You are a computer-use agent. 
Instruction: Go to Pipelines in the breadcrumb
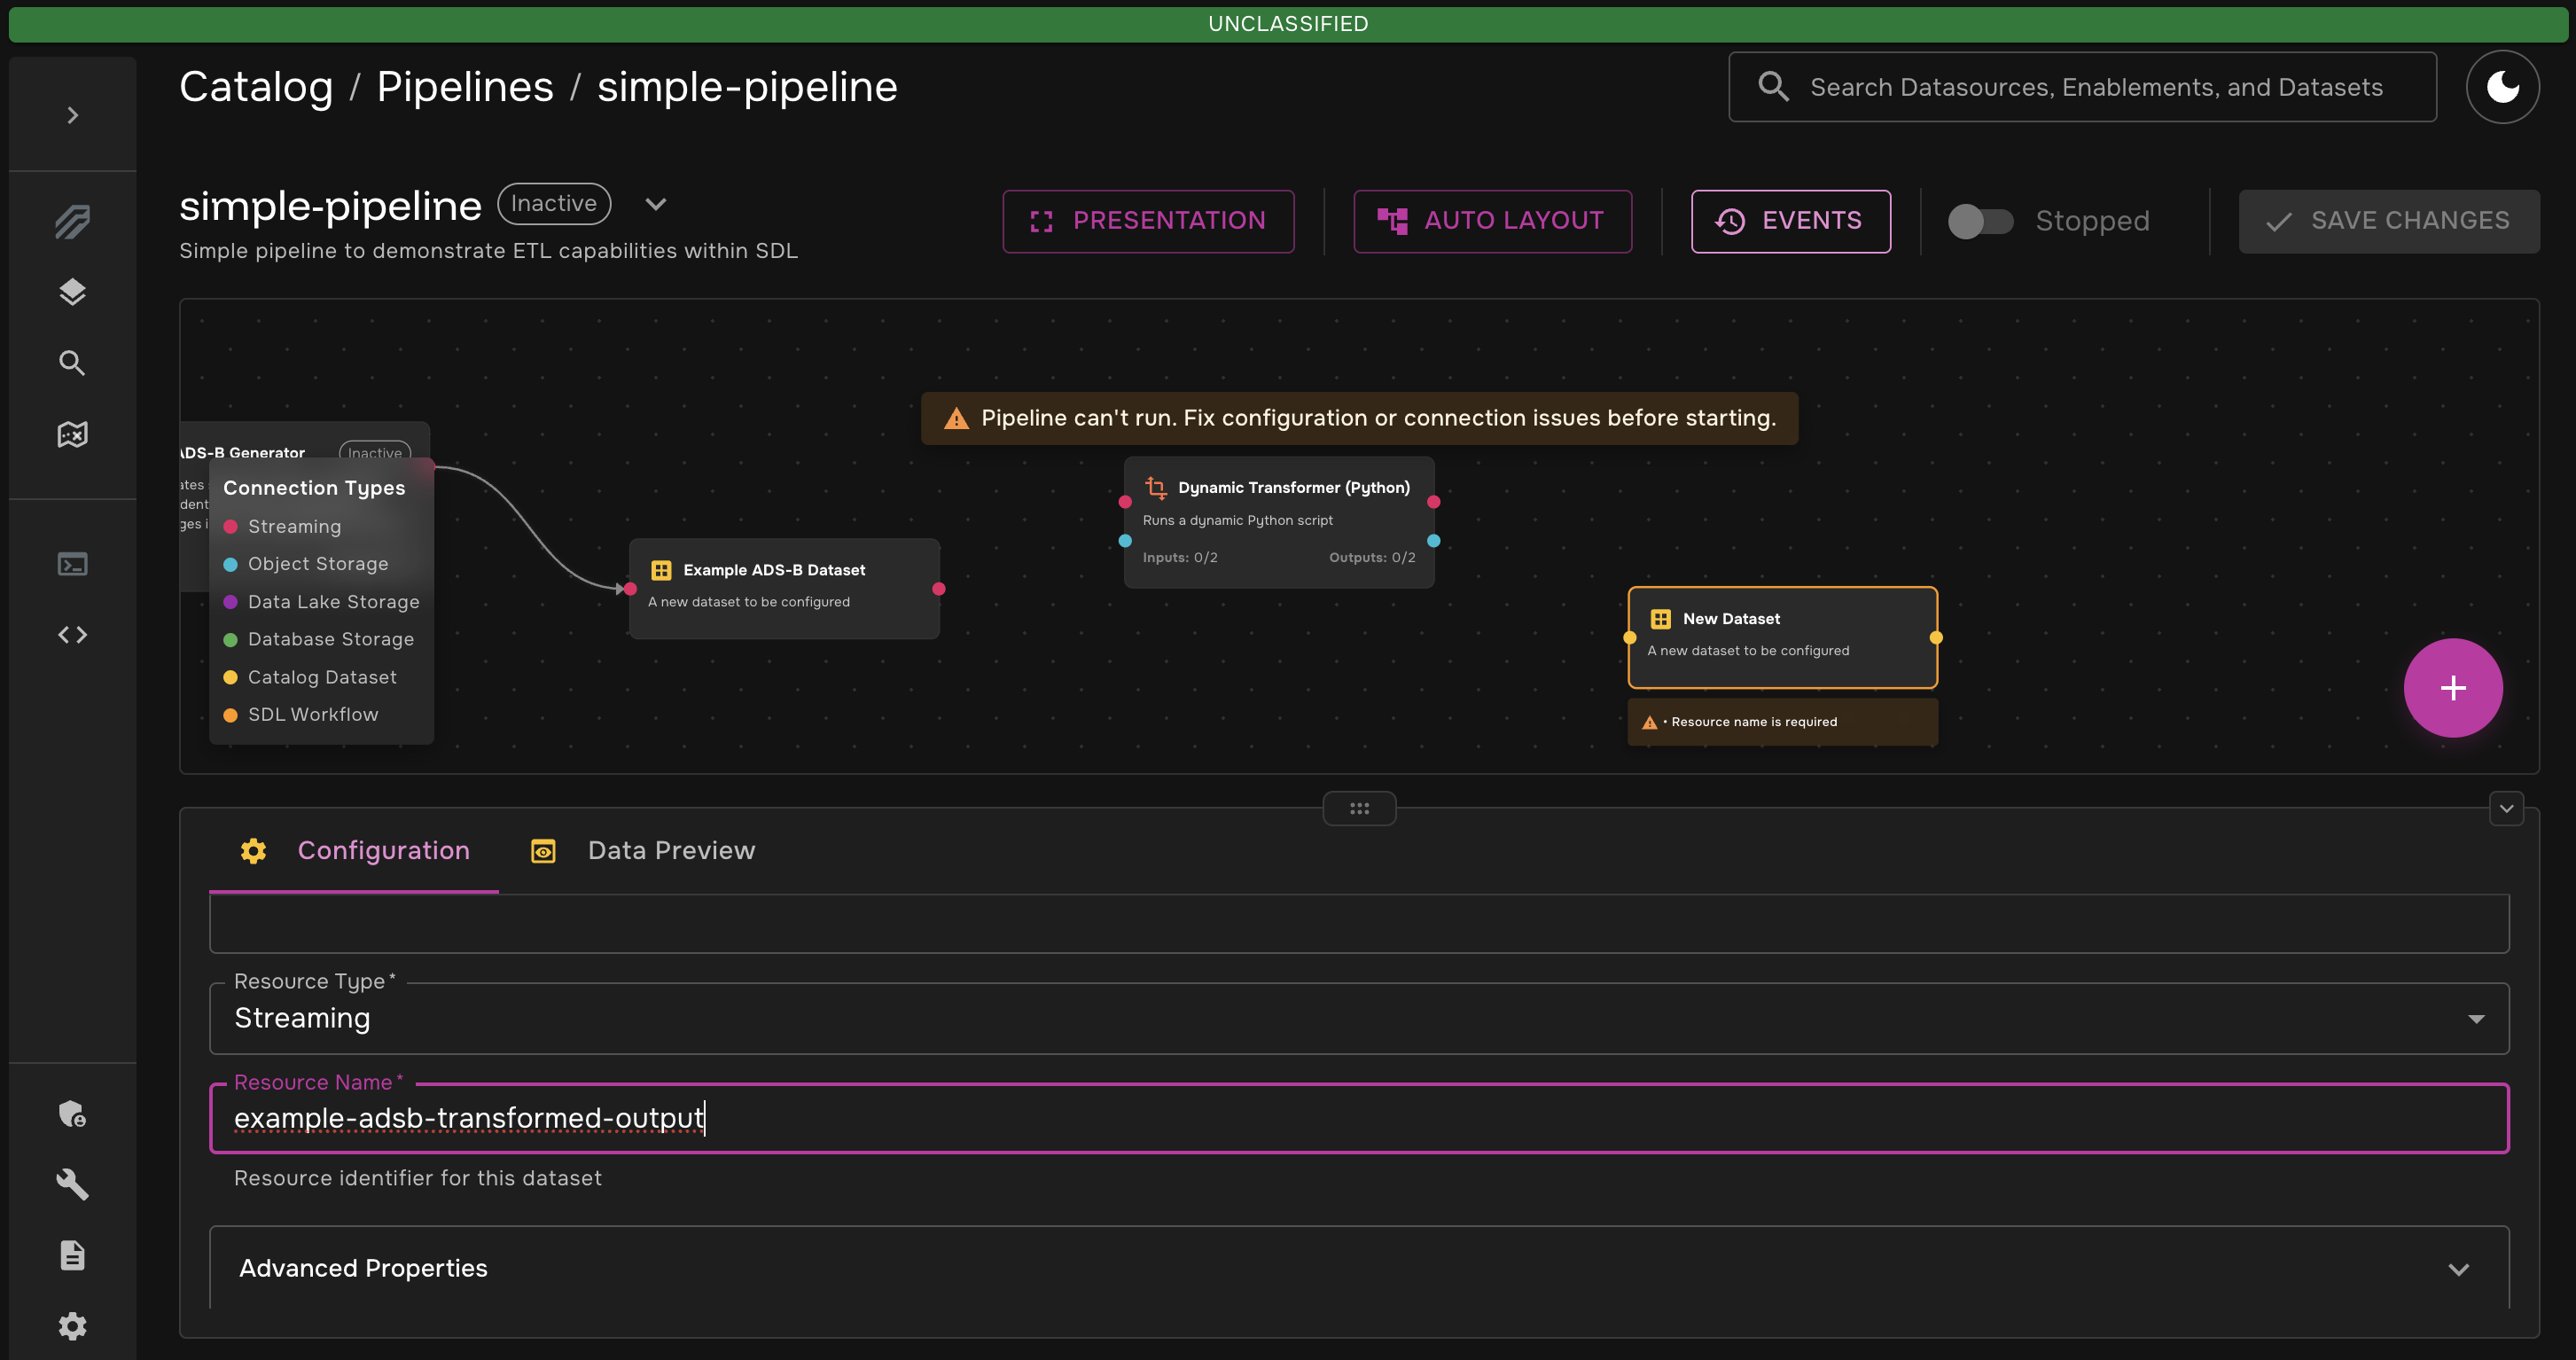pos(465,87)
